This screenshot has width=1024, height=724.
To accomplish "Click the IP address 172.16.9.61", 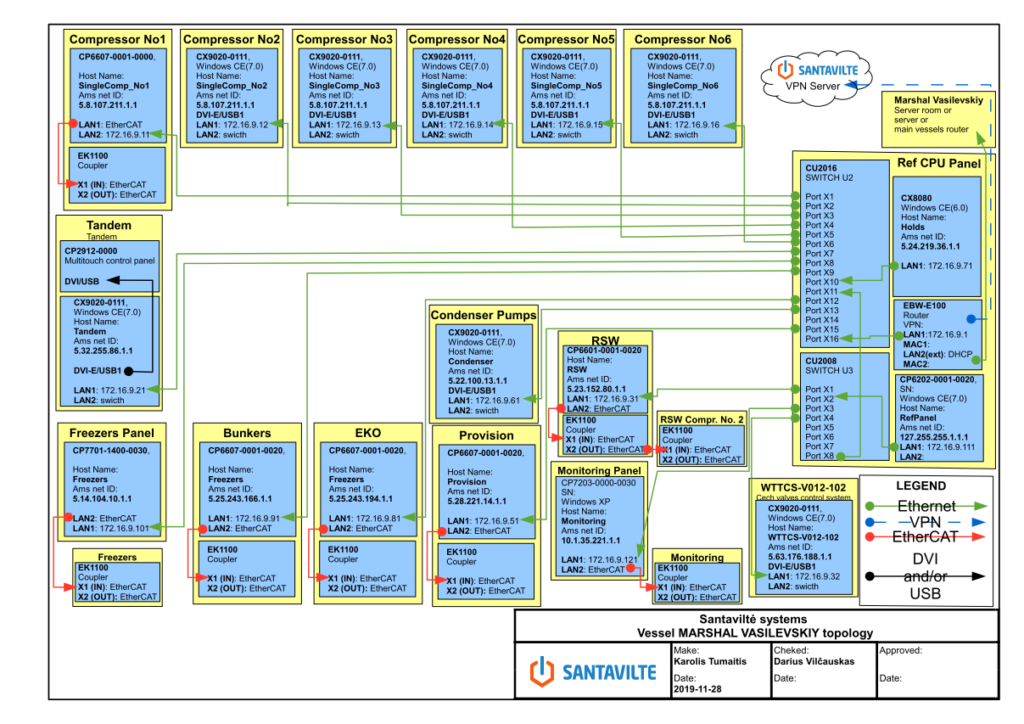I will point(498,400).
